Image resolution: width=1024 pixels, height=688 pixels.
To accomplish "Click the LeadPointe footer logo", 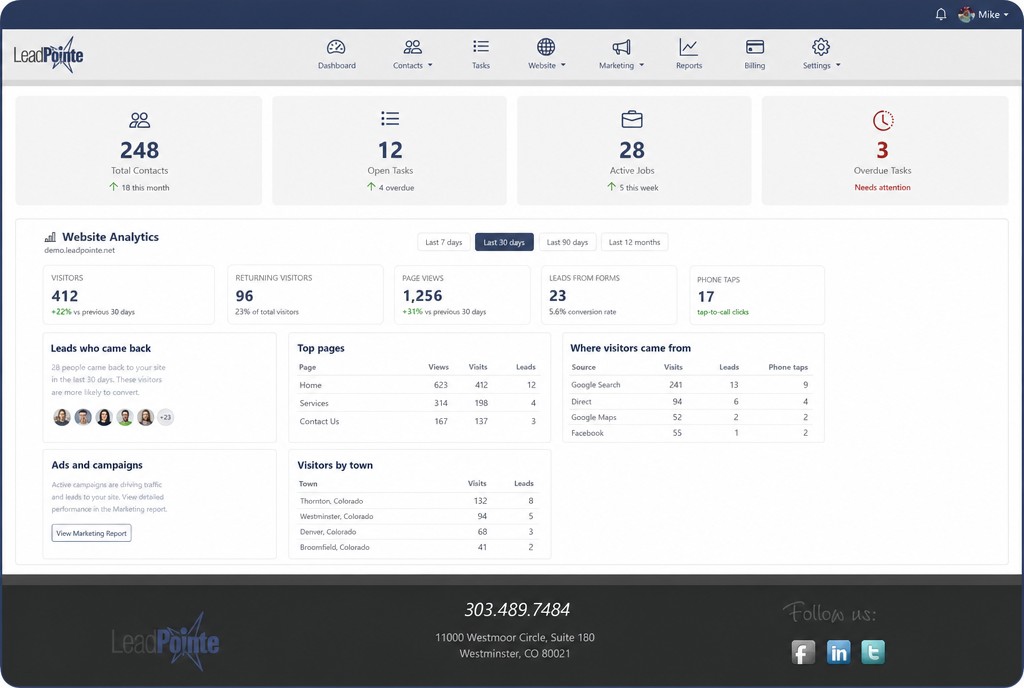I will 165,642.
